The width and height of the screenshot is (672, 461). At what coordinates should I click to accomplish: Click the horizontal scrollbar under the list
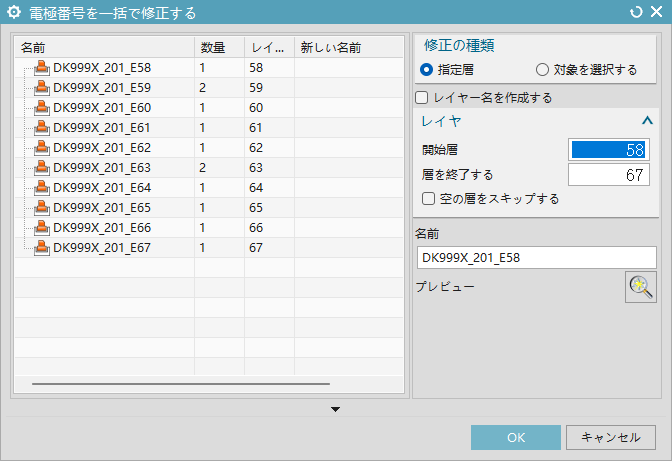click(x=180, y=383)
